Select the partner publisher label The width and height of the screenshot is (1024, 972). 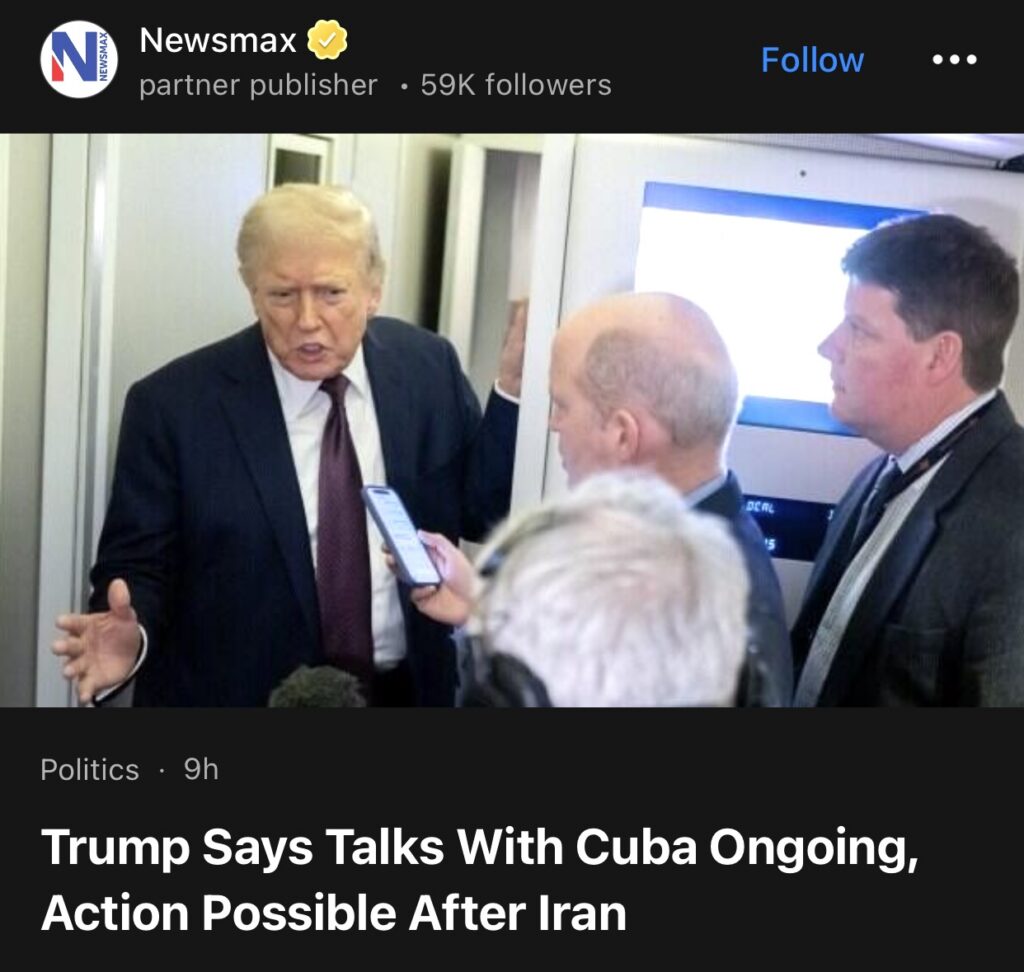[259, 86]
